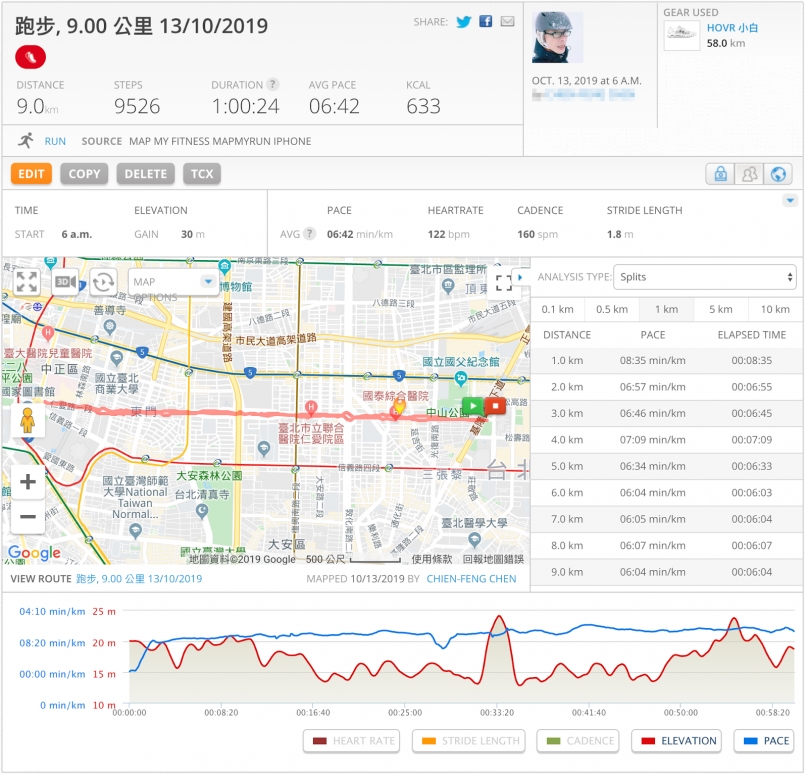Open the HOVR 小白 gear link

[x=732, y=28]
